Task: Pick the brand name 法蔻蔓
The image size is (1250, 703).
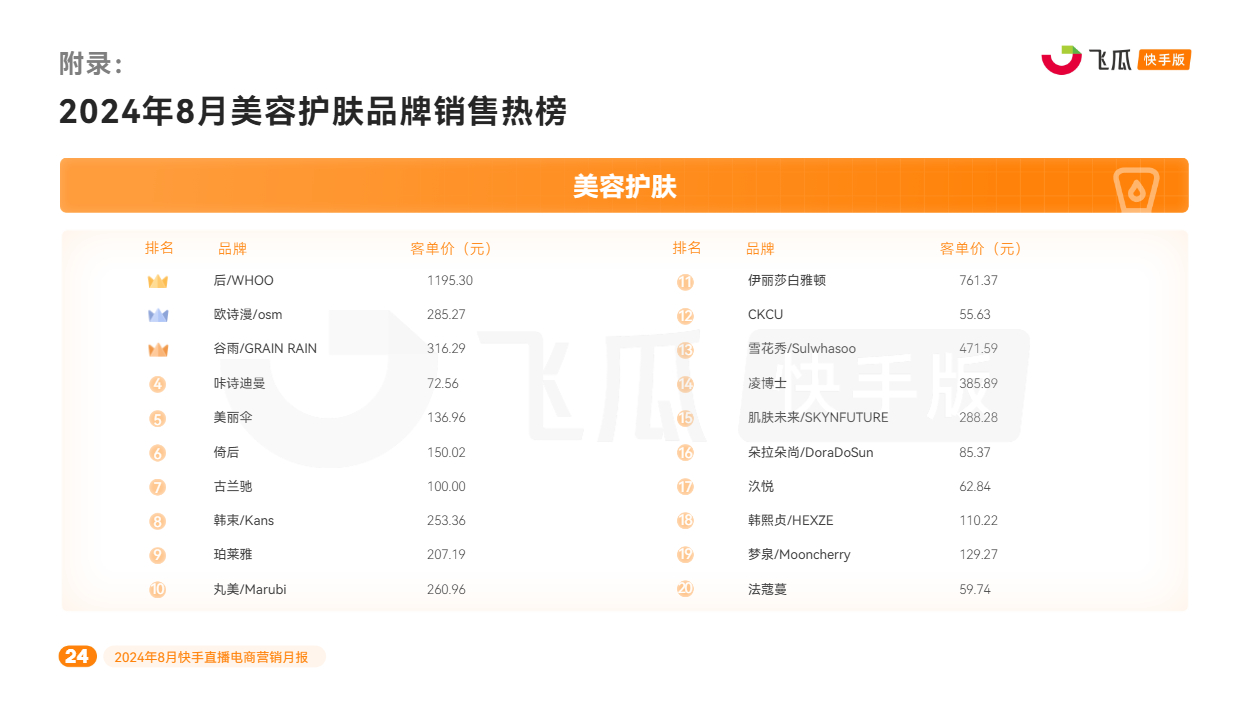Action: coord(768,589)
